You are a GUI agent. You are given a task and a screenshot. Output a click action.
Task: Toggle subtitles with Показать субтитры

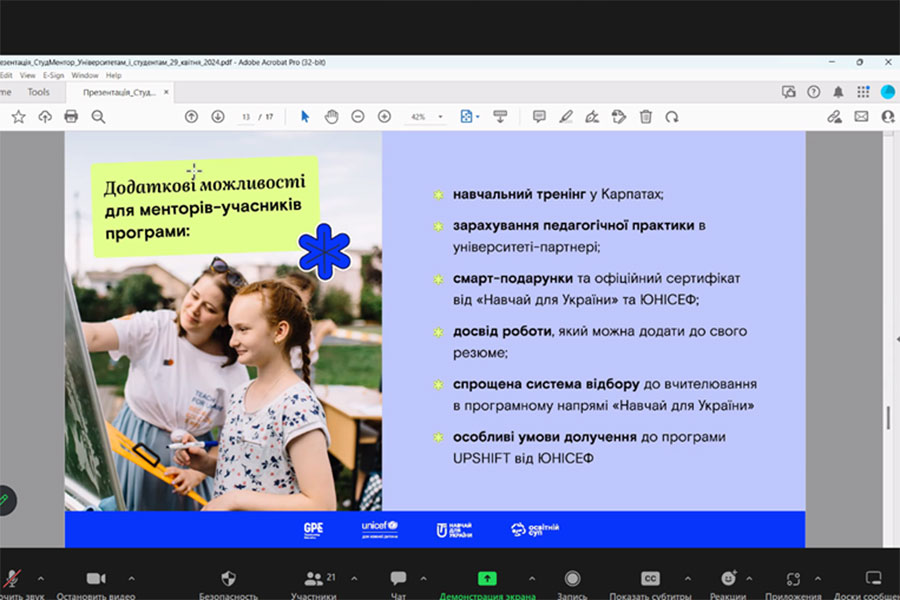pyautogui.click(x=650, y=580)
